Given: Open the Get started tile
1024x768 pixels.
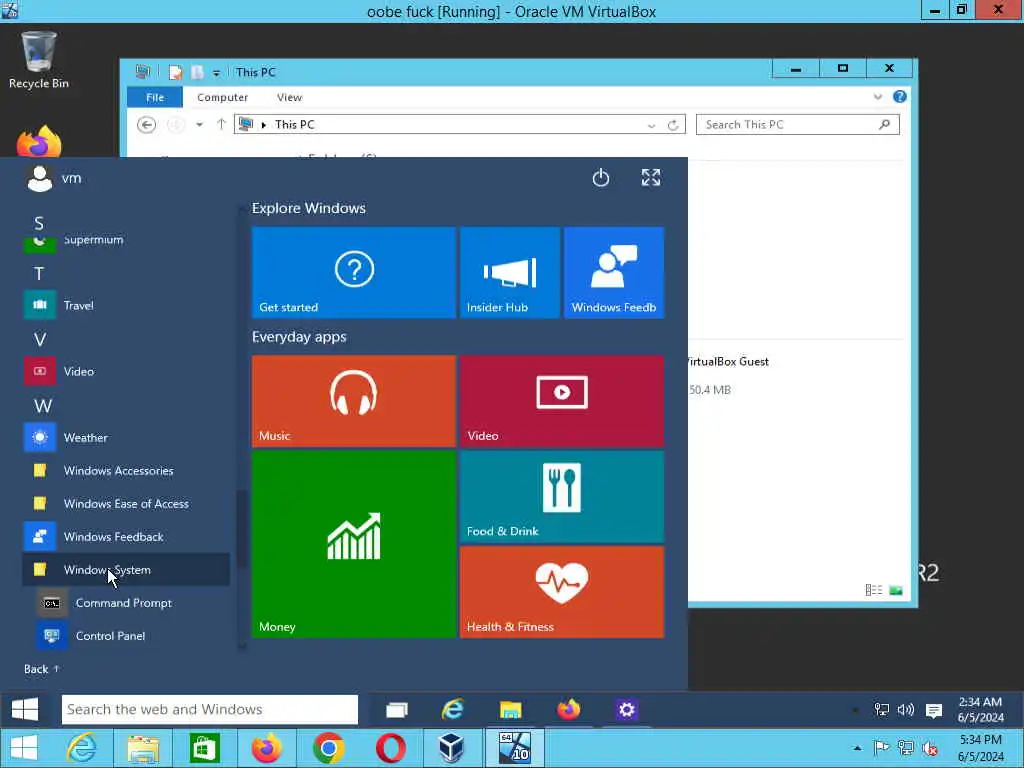Looking at the screenshot, I should tap(353, 272).
